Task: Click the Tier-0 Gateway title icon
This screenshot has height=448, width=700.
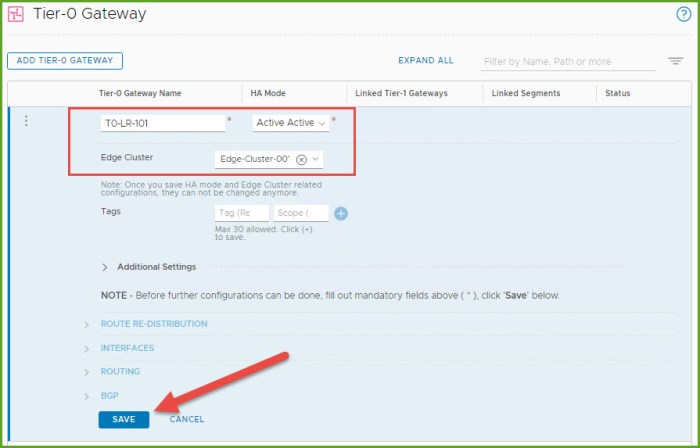Action: click(x=15, y=14)
